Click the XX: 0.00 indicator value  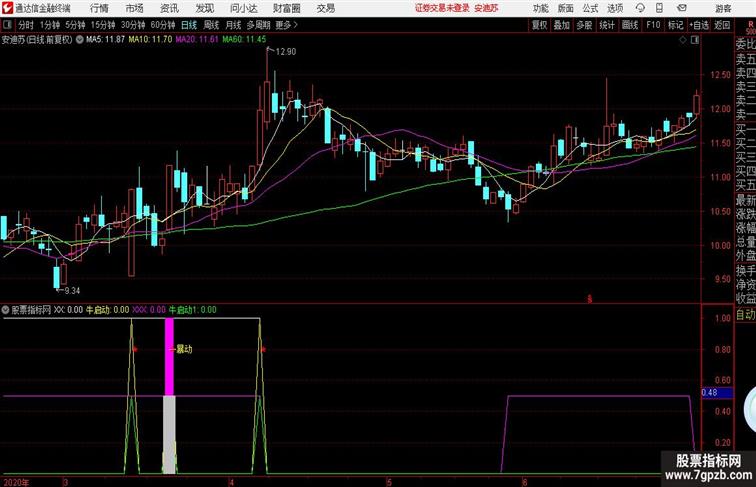click(x=68, y=310)
